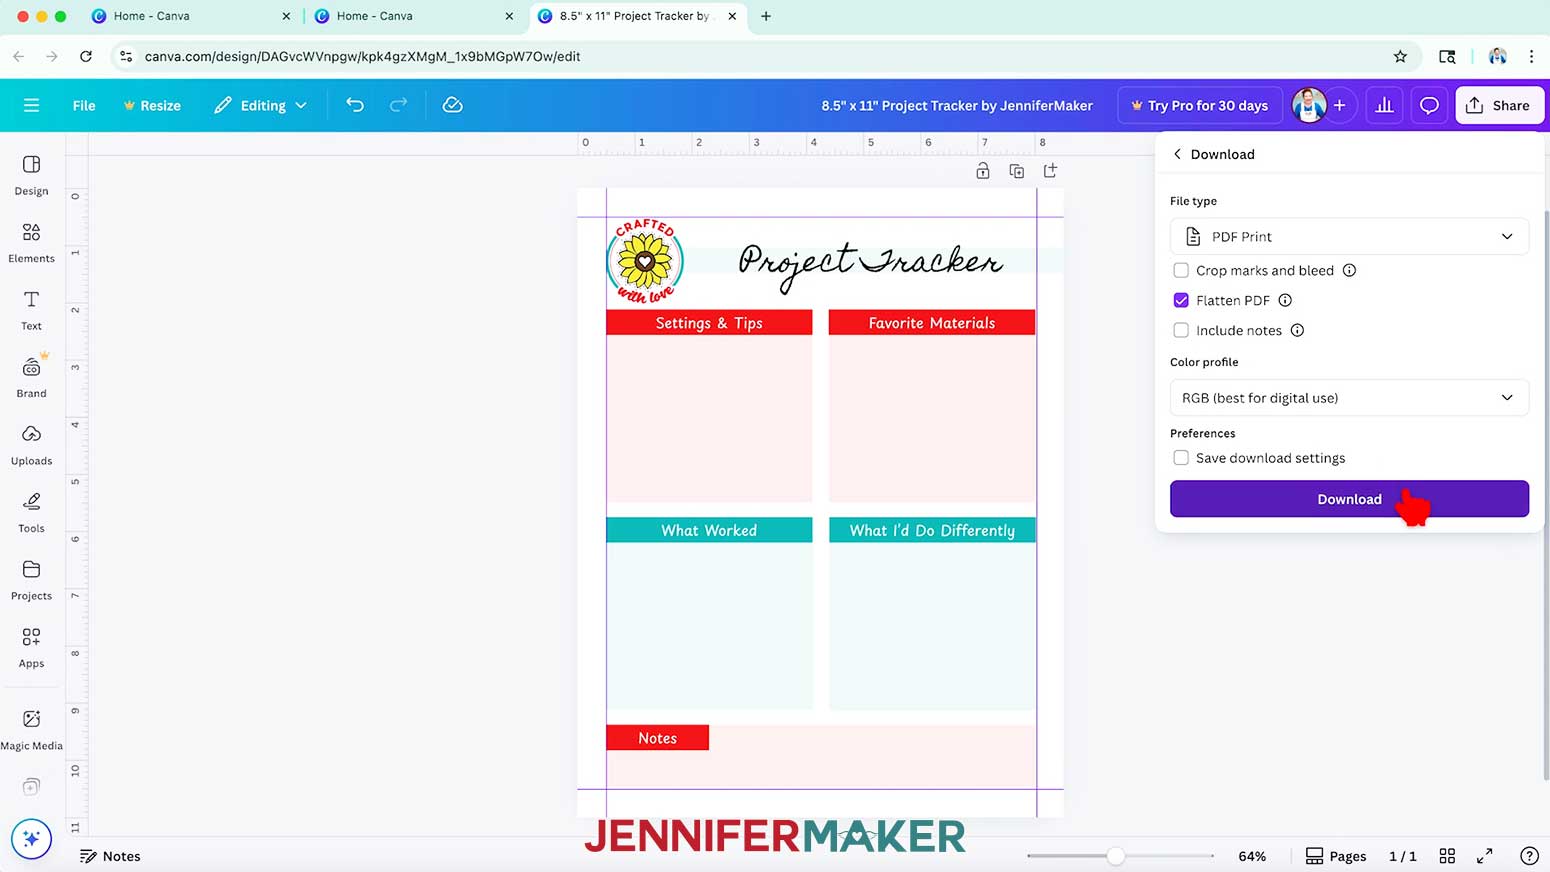This screenshot has height=872, width=1550.
Task: Add collaborator with plus icon
Action: pyautogui.click(x=1339, y=105)
